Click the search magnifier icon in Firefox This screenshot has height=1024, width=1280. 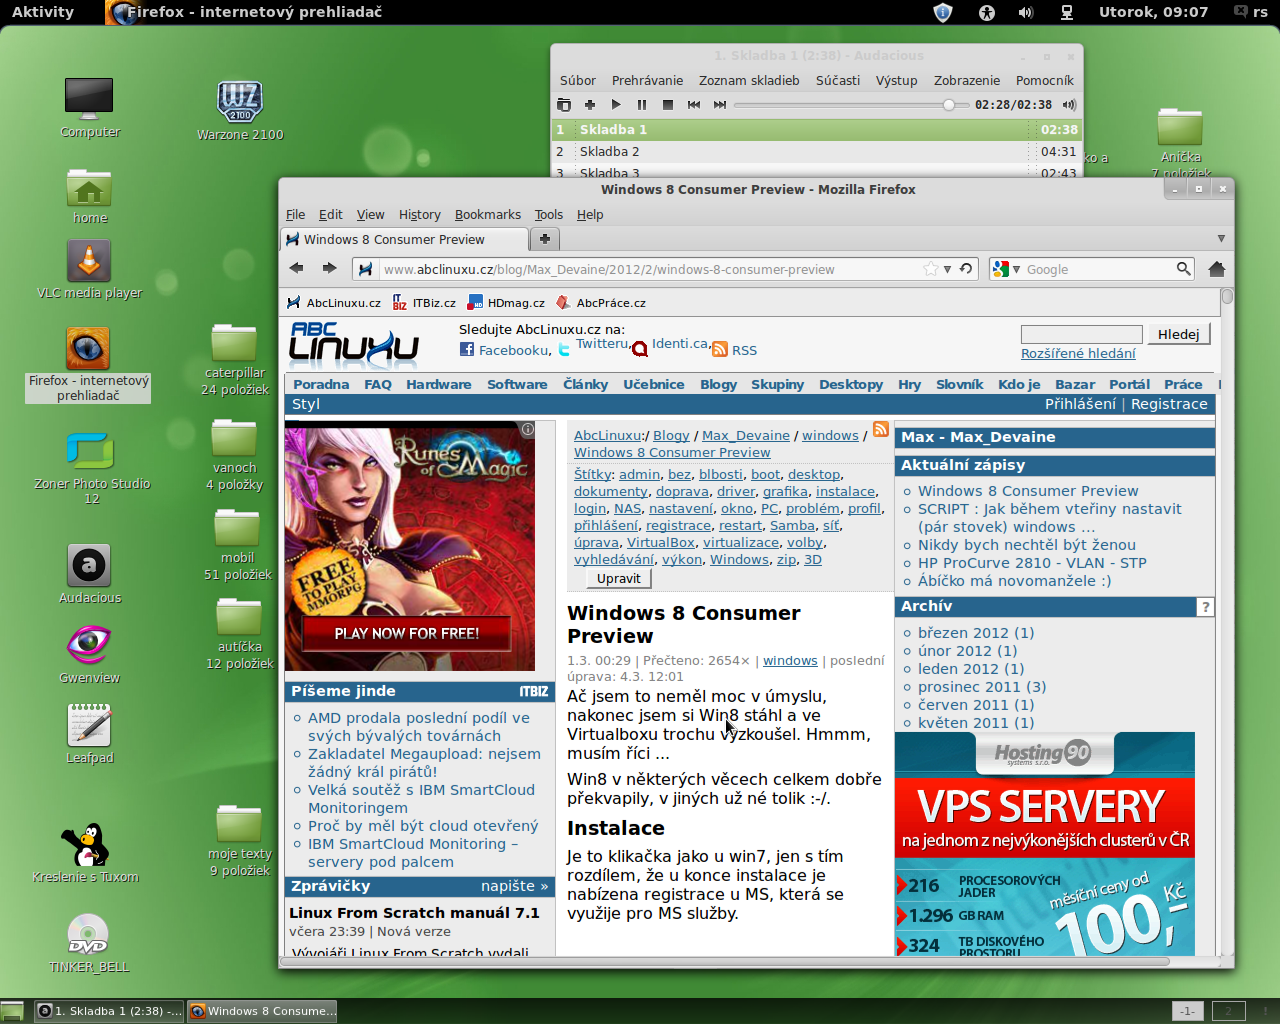click(1183, 269)
